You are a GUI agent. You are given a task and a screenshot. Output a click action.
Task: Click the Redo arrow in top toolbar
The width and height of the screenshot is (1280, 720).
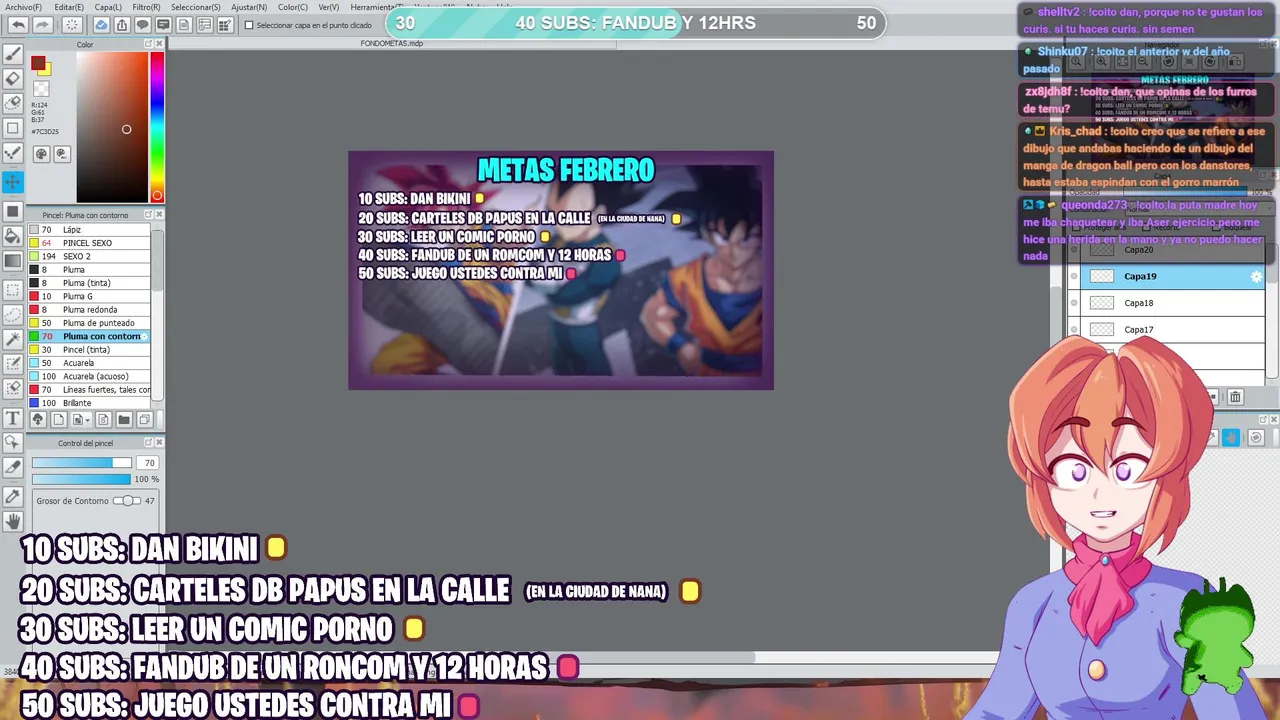click(42, 25)
